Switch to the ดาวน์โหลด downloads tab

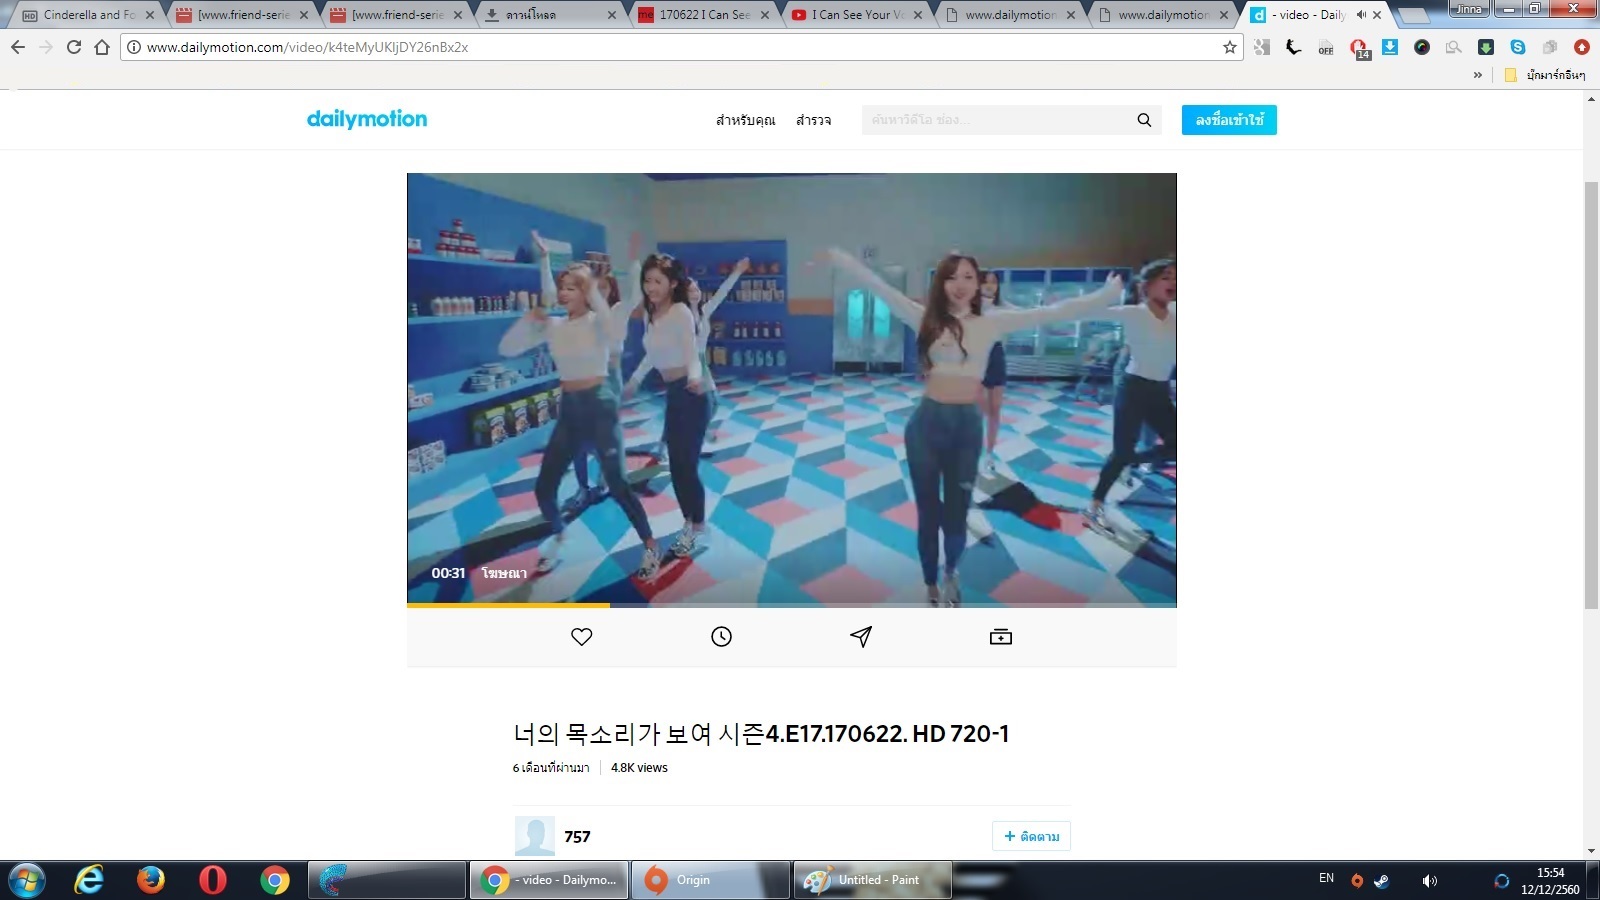click(550, 15)
